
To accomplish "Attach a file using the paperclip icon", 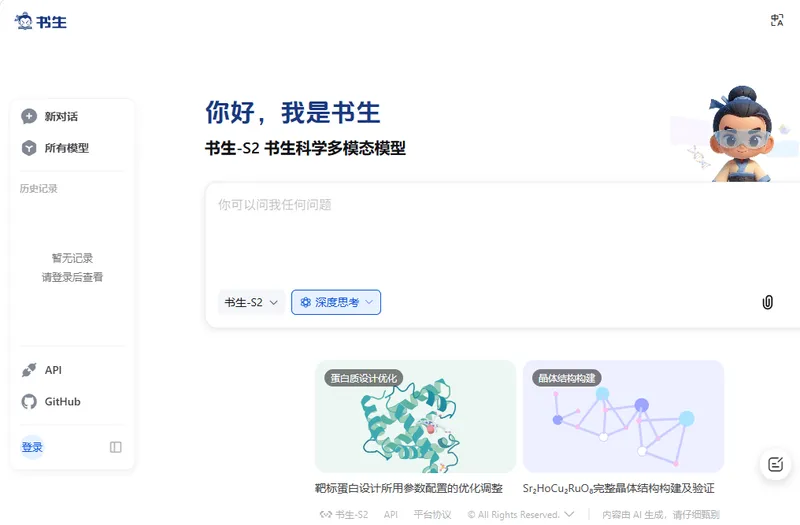I will tap(767, 302).
